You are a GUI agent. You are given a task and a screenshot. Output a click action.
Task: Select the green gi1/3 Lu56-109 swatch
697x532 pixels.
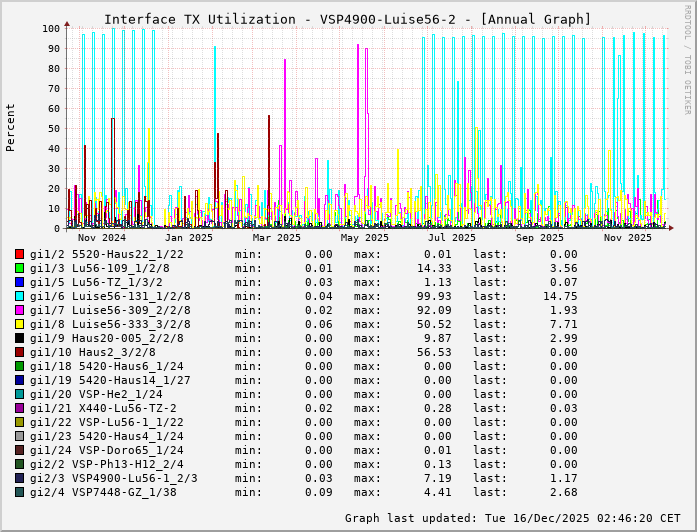[19, 268]
